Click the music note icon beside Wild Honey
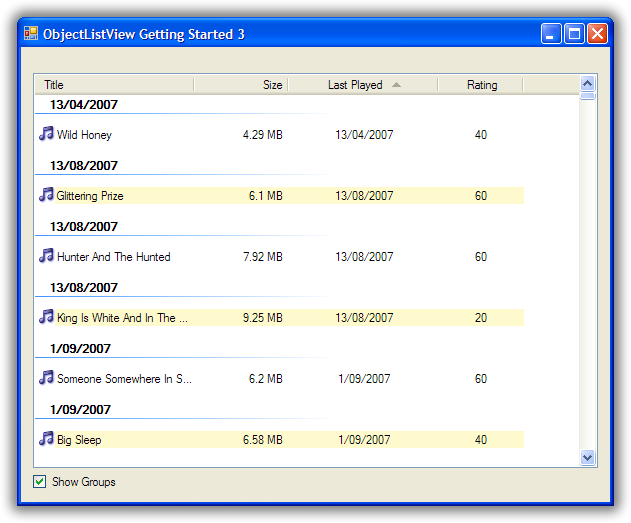The height and width of the screenshot is (523, 631). [46, 134]
